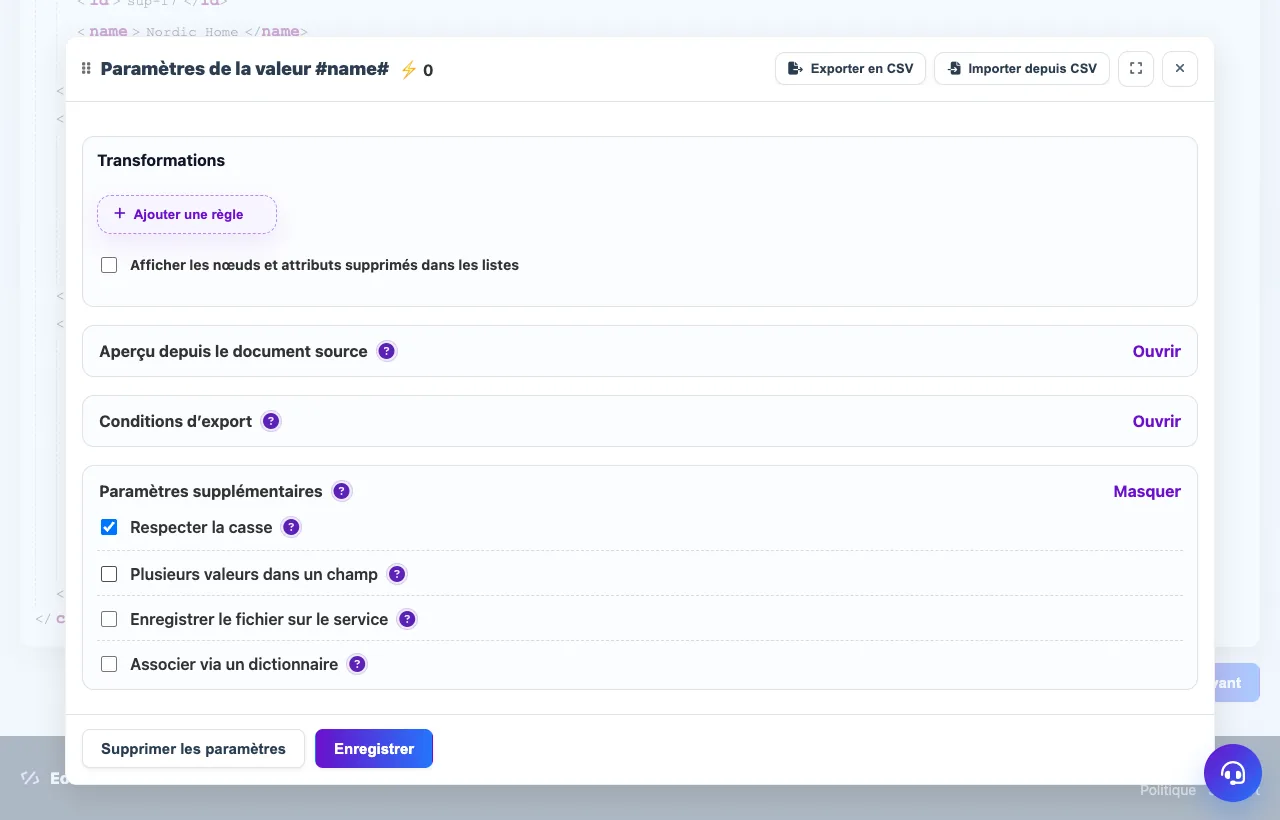Close the value parameters dialog
The height and width of the screenshot is (820, 1280).
click(x=1180, y=69)
